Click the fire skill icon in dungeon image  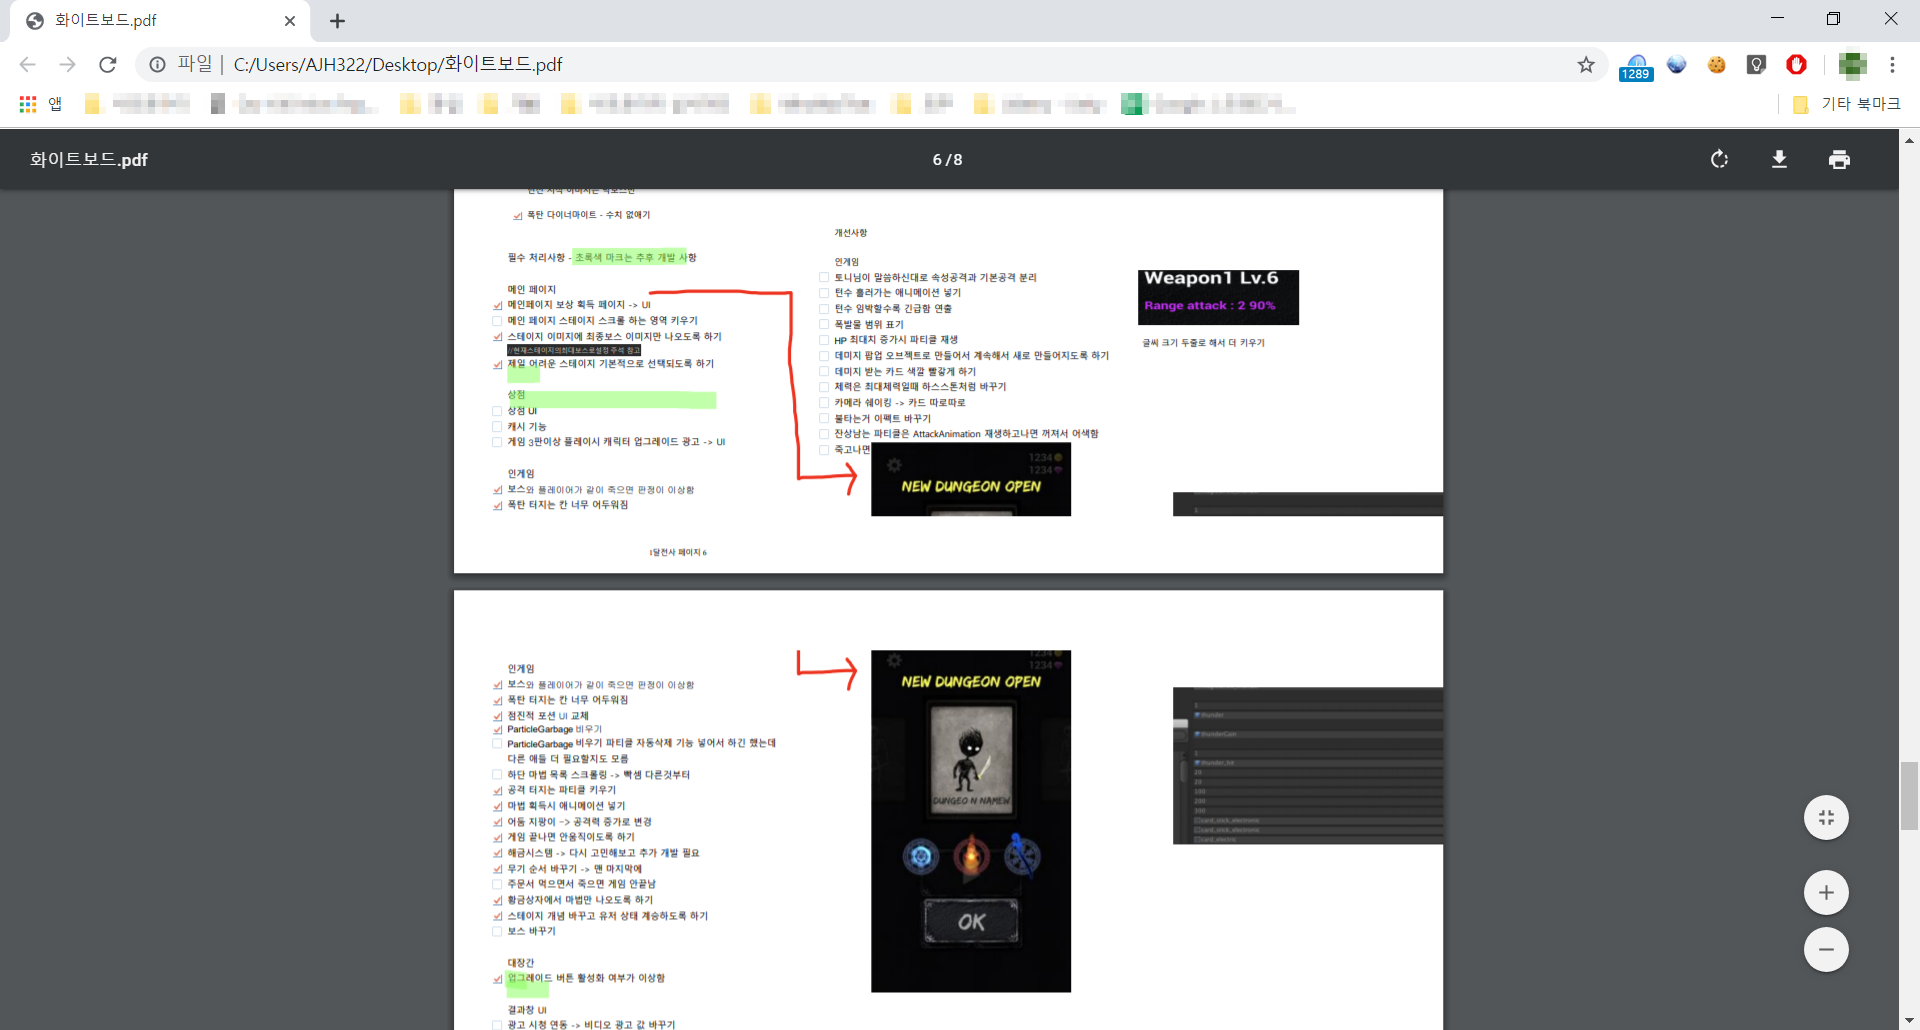[x=971, y=856]
